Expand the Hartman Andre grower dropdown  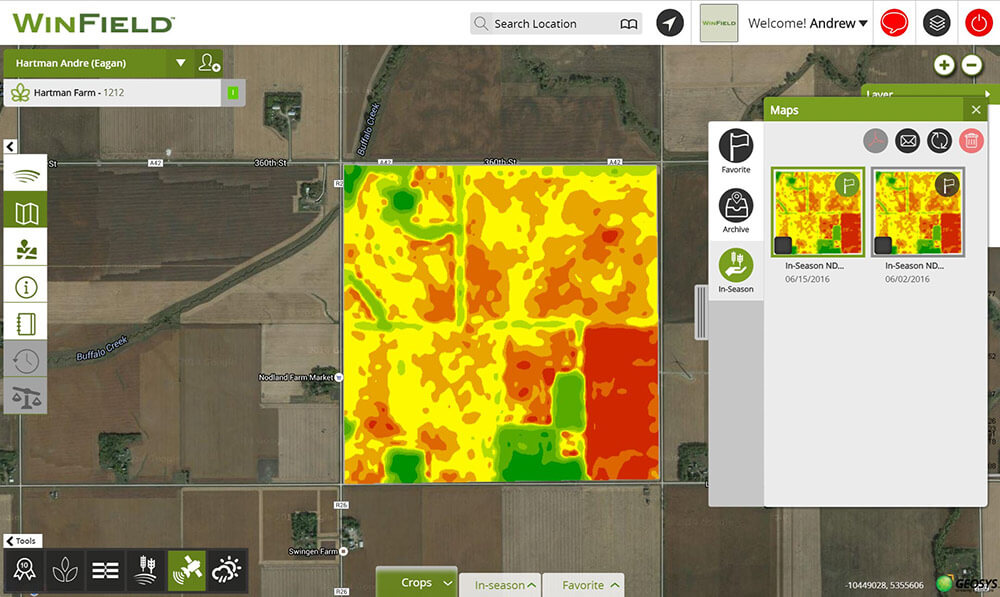coord(181,63)
